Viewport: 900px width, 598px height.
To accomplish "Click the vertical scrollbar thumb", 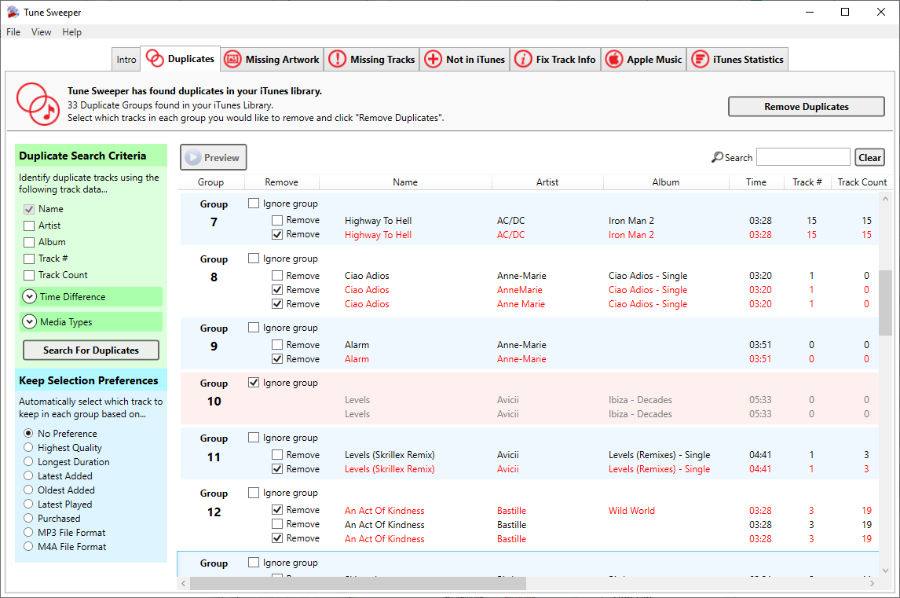I will coord(885,302).
